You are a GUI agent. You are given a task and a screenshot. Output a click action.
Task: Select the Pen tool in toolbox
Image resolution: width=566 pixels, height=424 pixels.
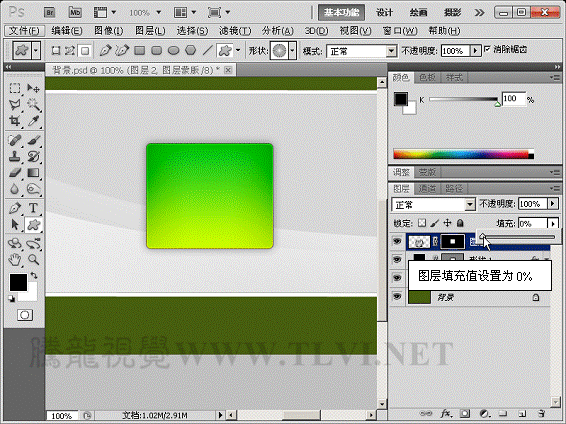pyautogui.click(x=14, y=208)
